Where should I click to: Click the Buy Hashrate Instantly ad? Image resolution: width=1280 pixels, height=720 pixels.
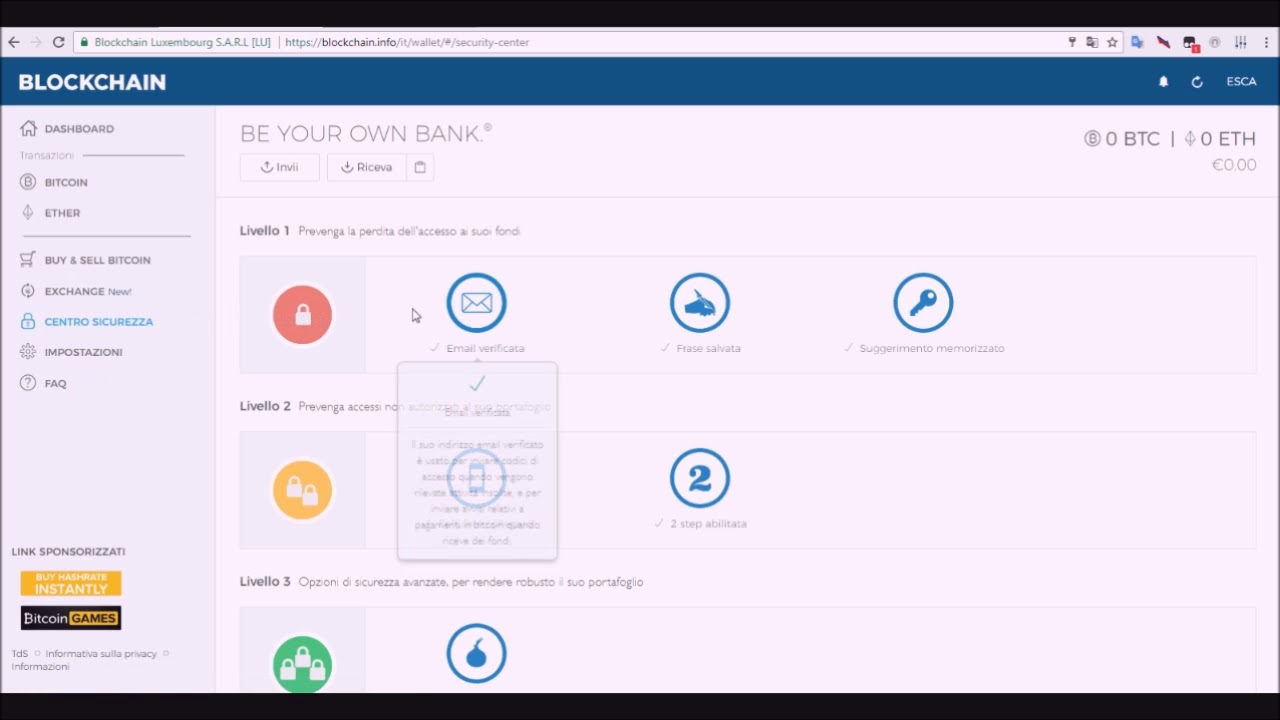71,583
